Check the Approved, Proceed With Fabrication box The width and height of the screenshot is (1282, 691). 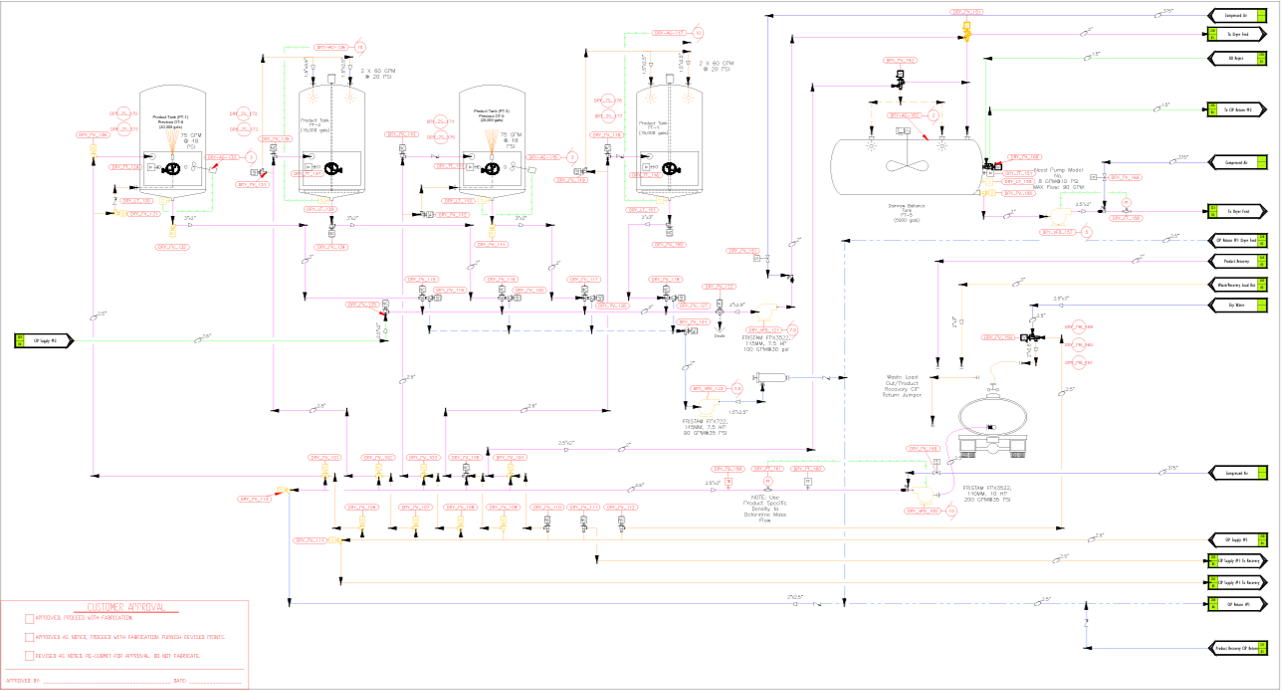pyautogui.click(x=30, y=619)
